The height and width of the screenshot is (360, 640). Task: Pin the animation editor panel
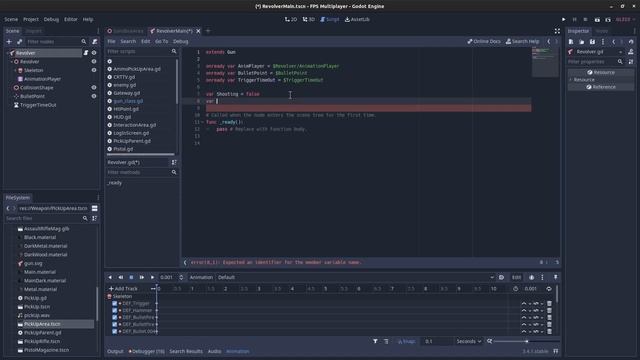point(556,277)
